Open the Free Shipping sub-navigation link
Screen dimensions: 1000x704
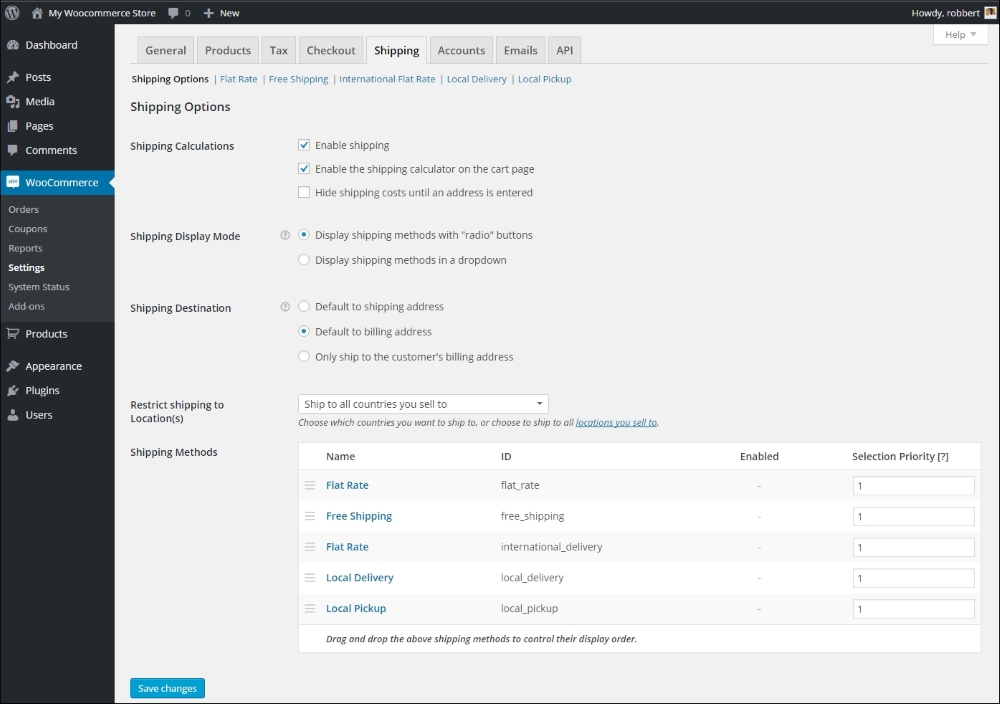tap(298, 79)
